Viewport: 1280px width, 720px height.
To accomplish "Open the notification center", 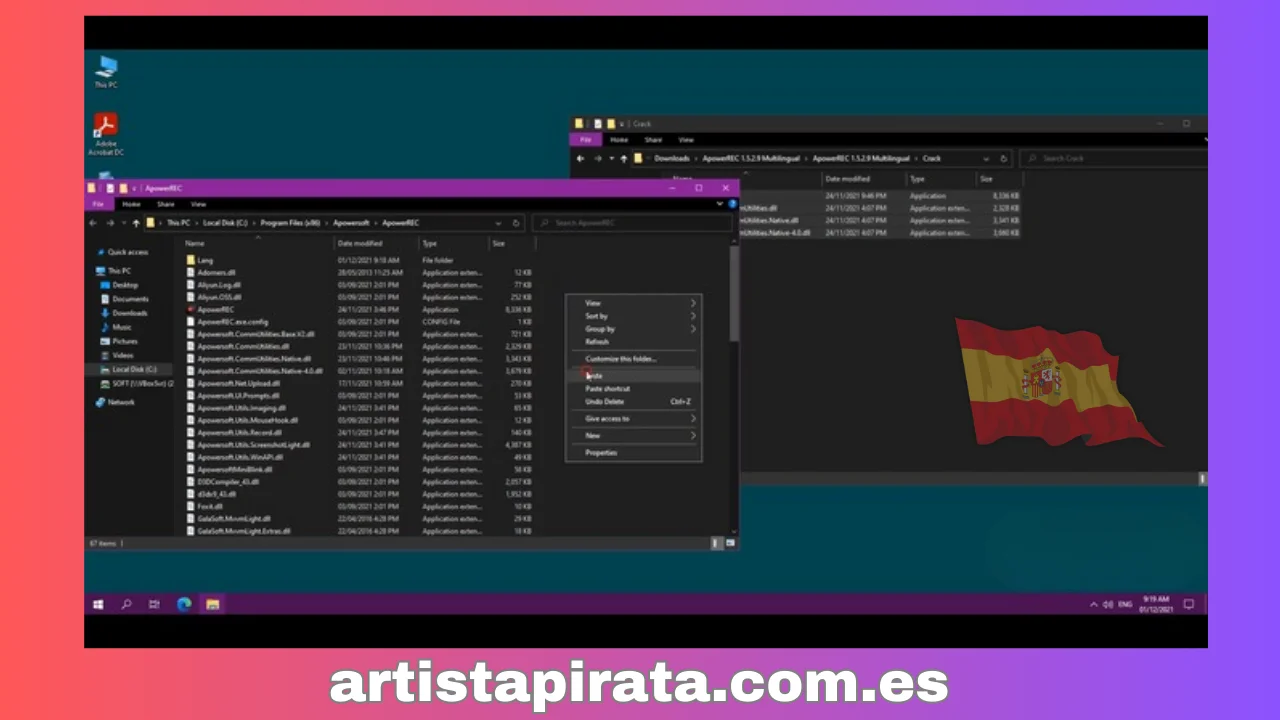I will (1189, 605).
